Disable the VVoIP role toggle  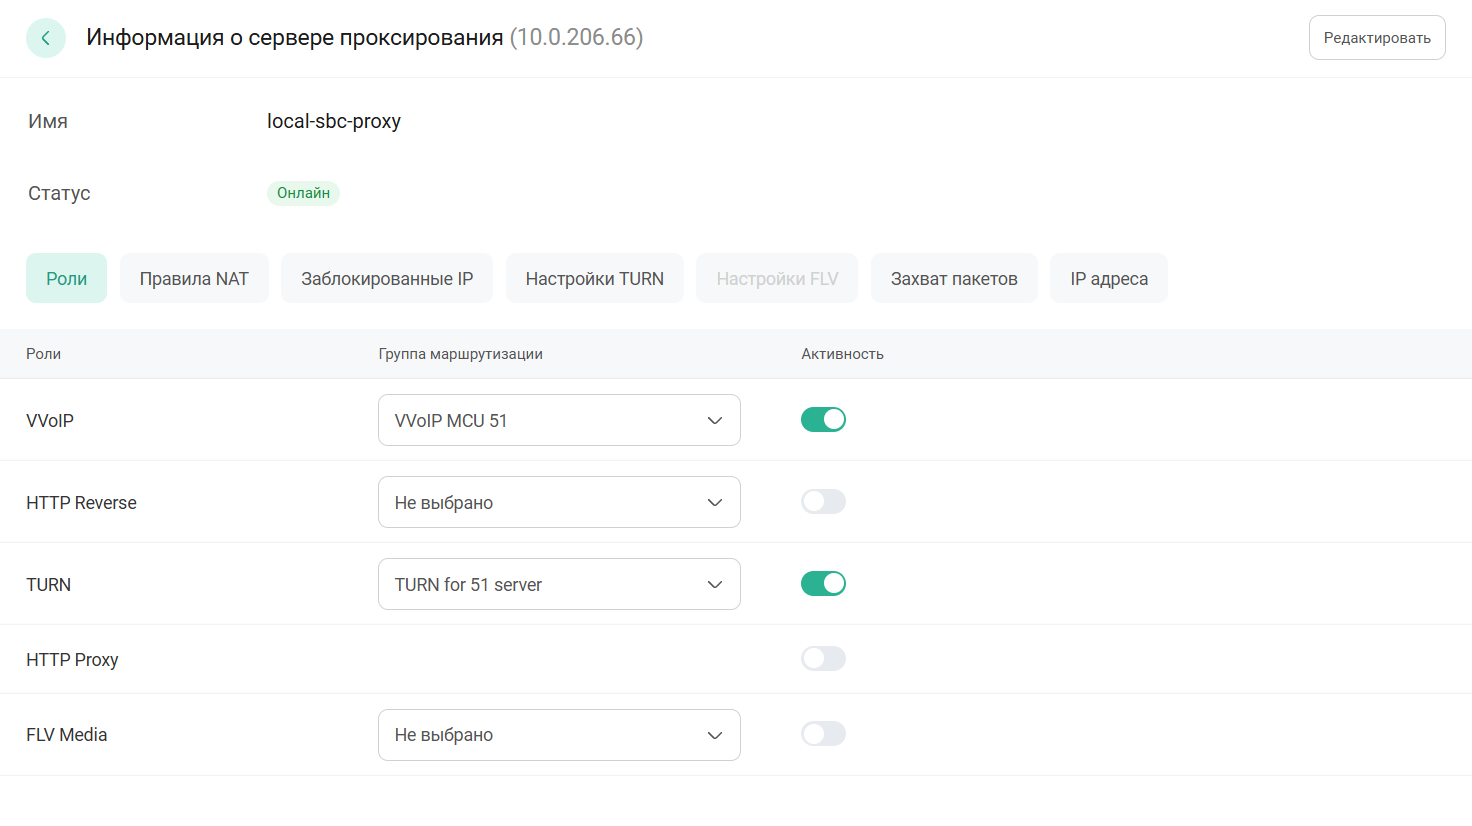pos(823,420)
